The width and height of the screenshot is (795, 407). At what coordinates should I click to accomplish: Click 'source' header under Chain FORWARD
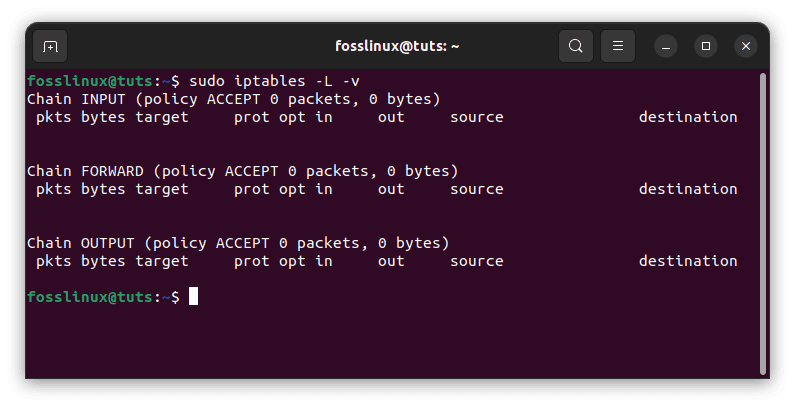[x=476, y=189]
